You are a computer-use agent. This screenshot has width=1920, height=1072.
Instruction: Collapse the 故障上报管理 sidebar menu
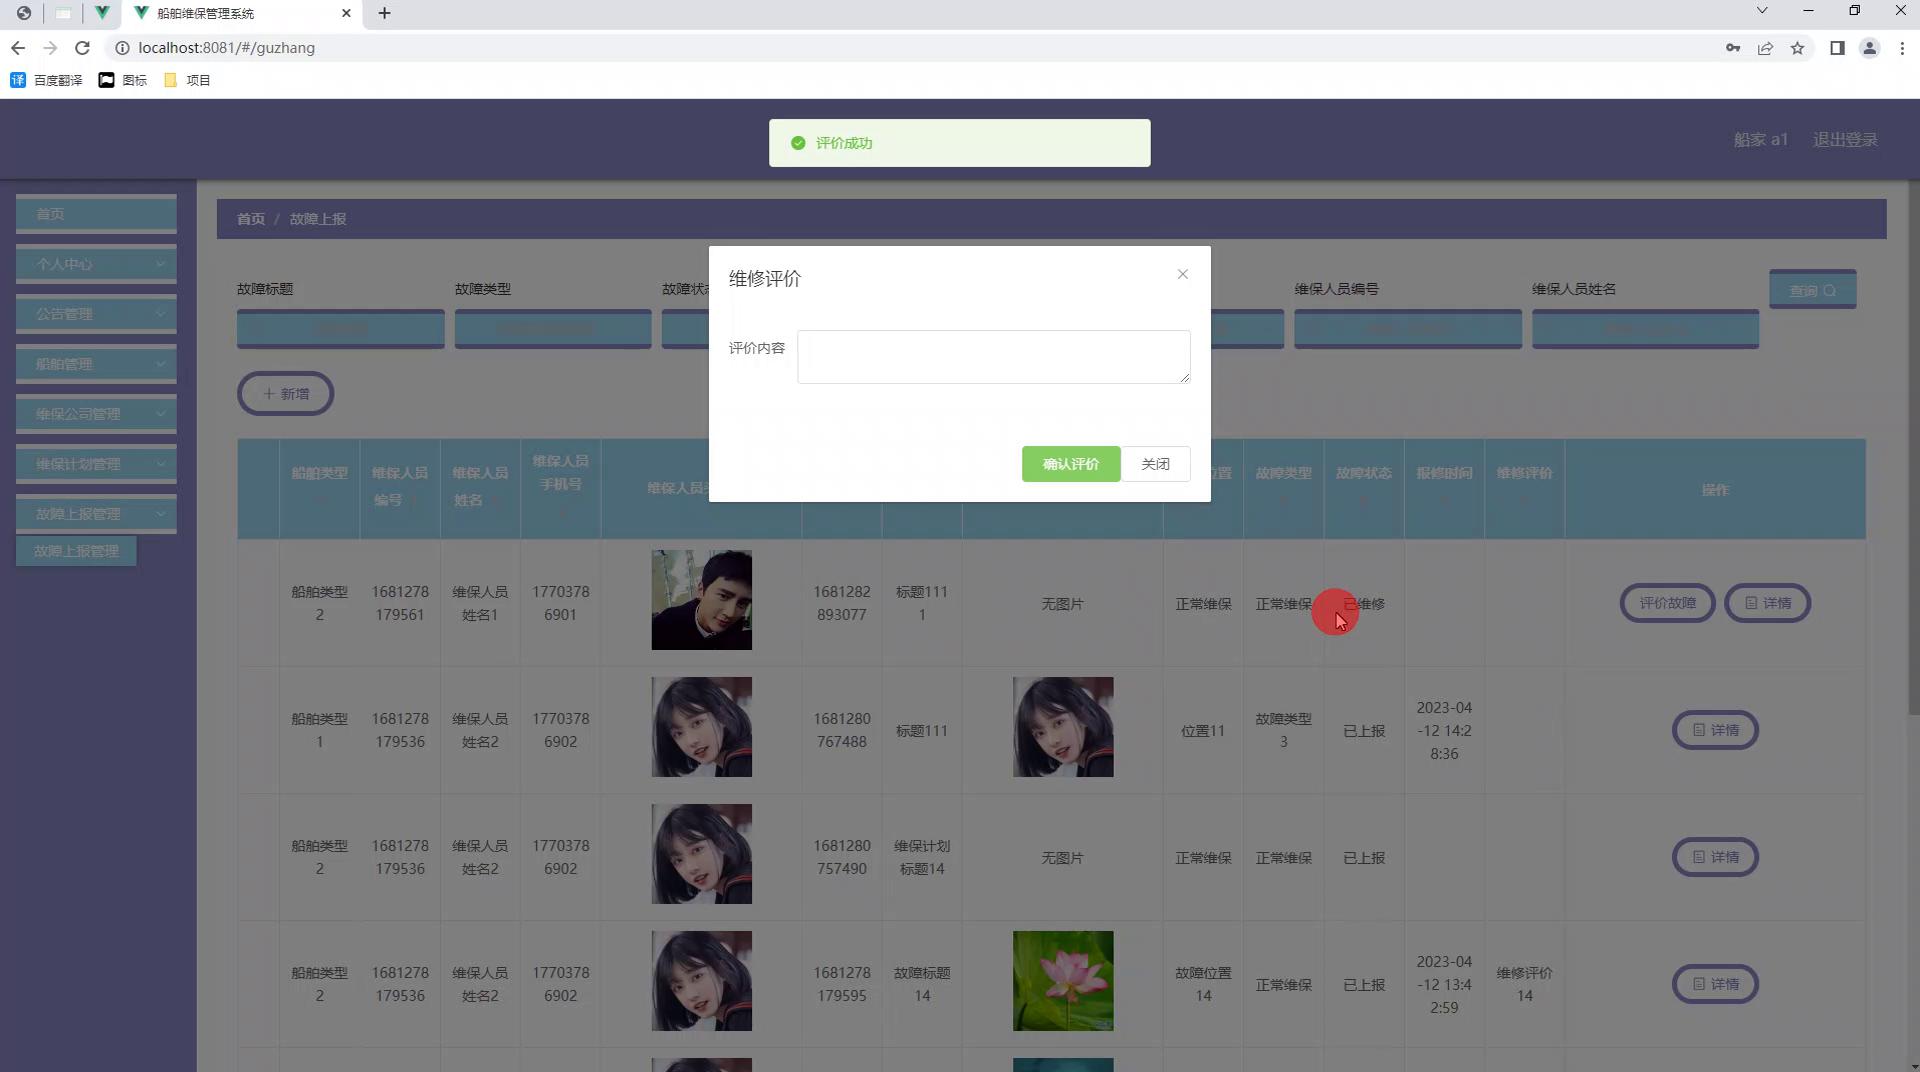(96, 514)
